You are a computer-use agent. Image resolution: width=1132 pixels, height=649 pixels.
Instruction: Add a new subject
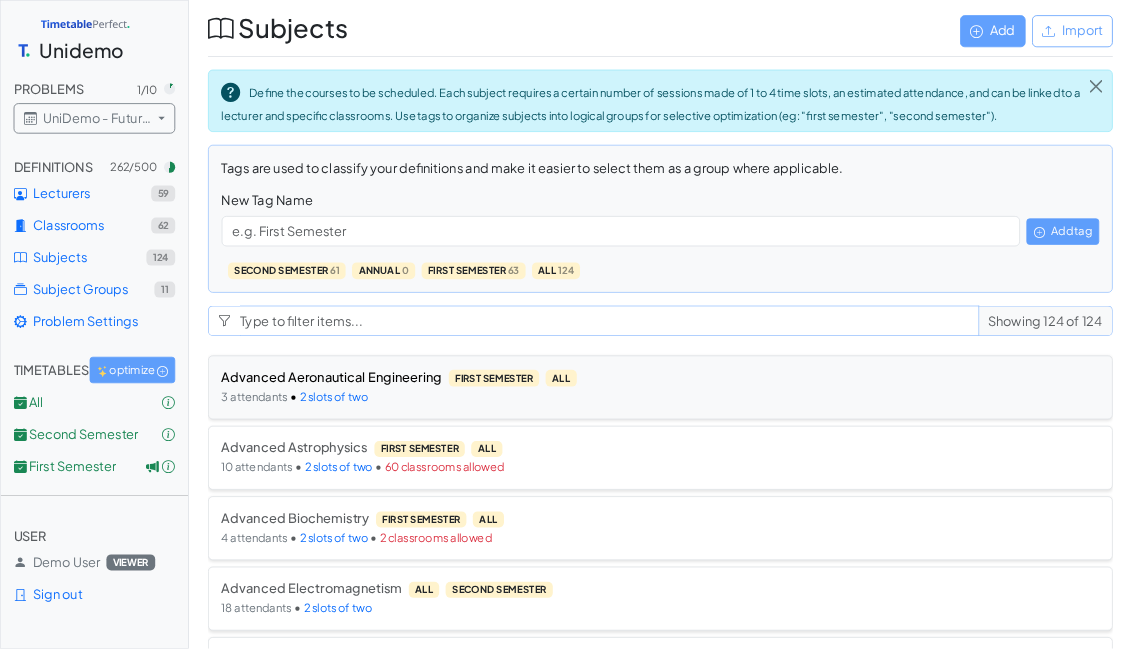(992, 31)
